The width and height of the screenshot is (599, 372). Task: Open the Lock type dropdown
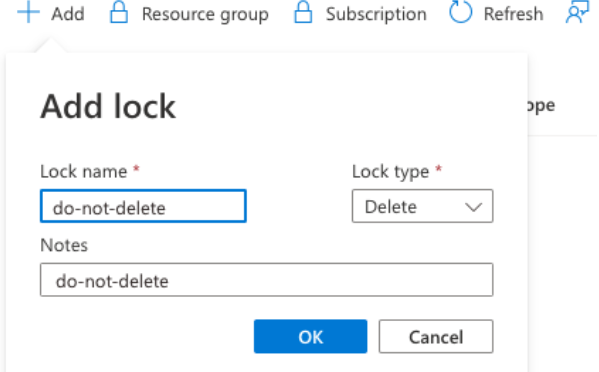[423, 206]
